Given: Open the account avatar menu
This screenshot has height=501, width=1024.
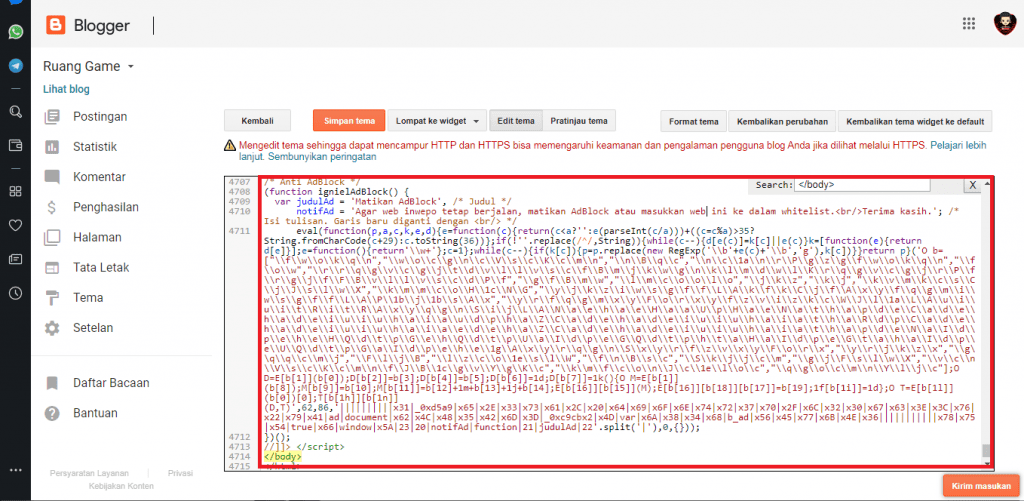Looking at the screenshot, I should (1004, 24).
